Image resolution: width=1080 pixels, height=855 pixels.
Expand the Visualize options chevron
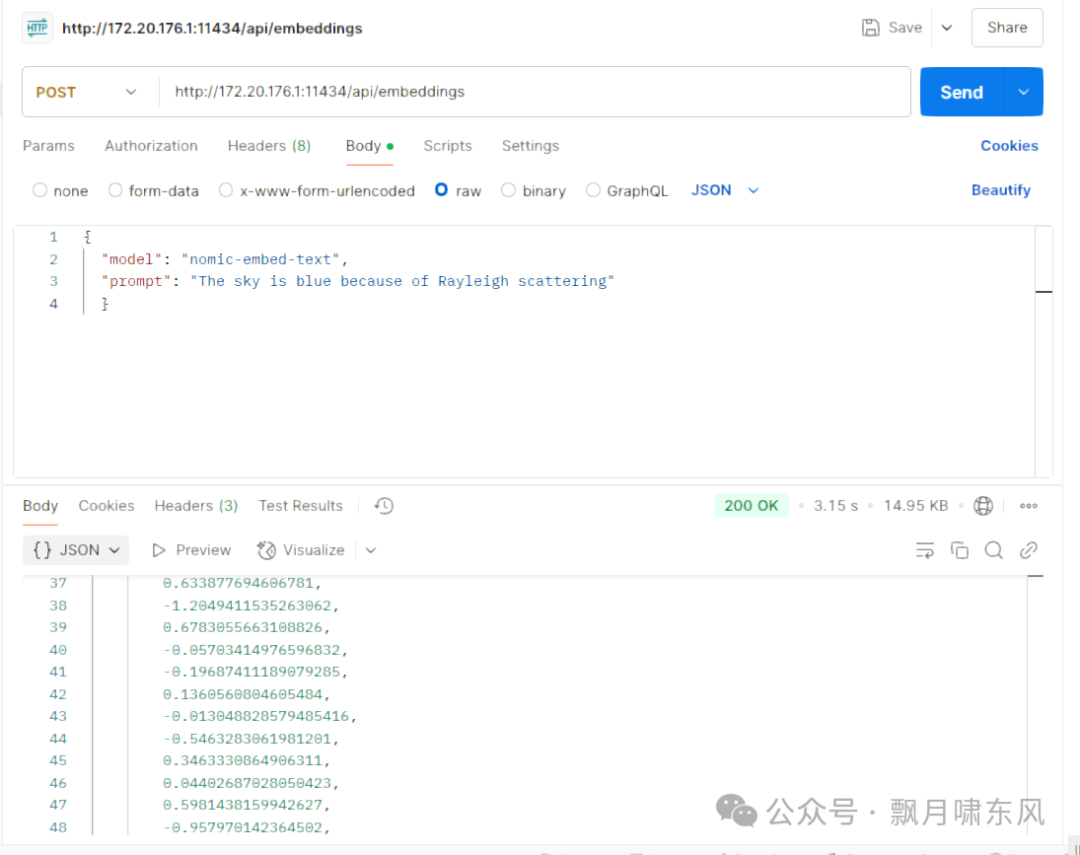click(371, 550)
